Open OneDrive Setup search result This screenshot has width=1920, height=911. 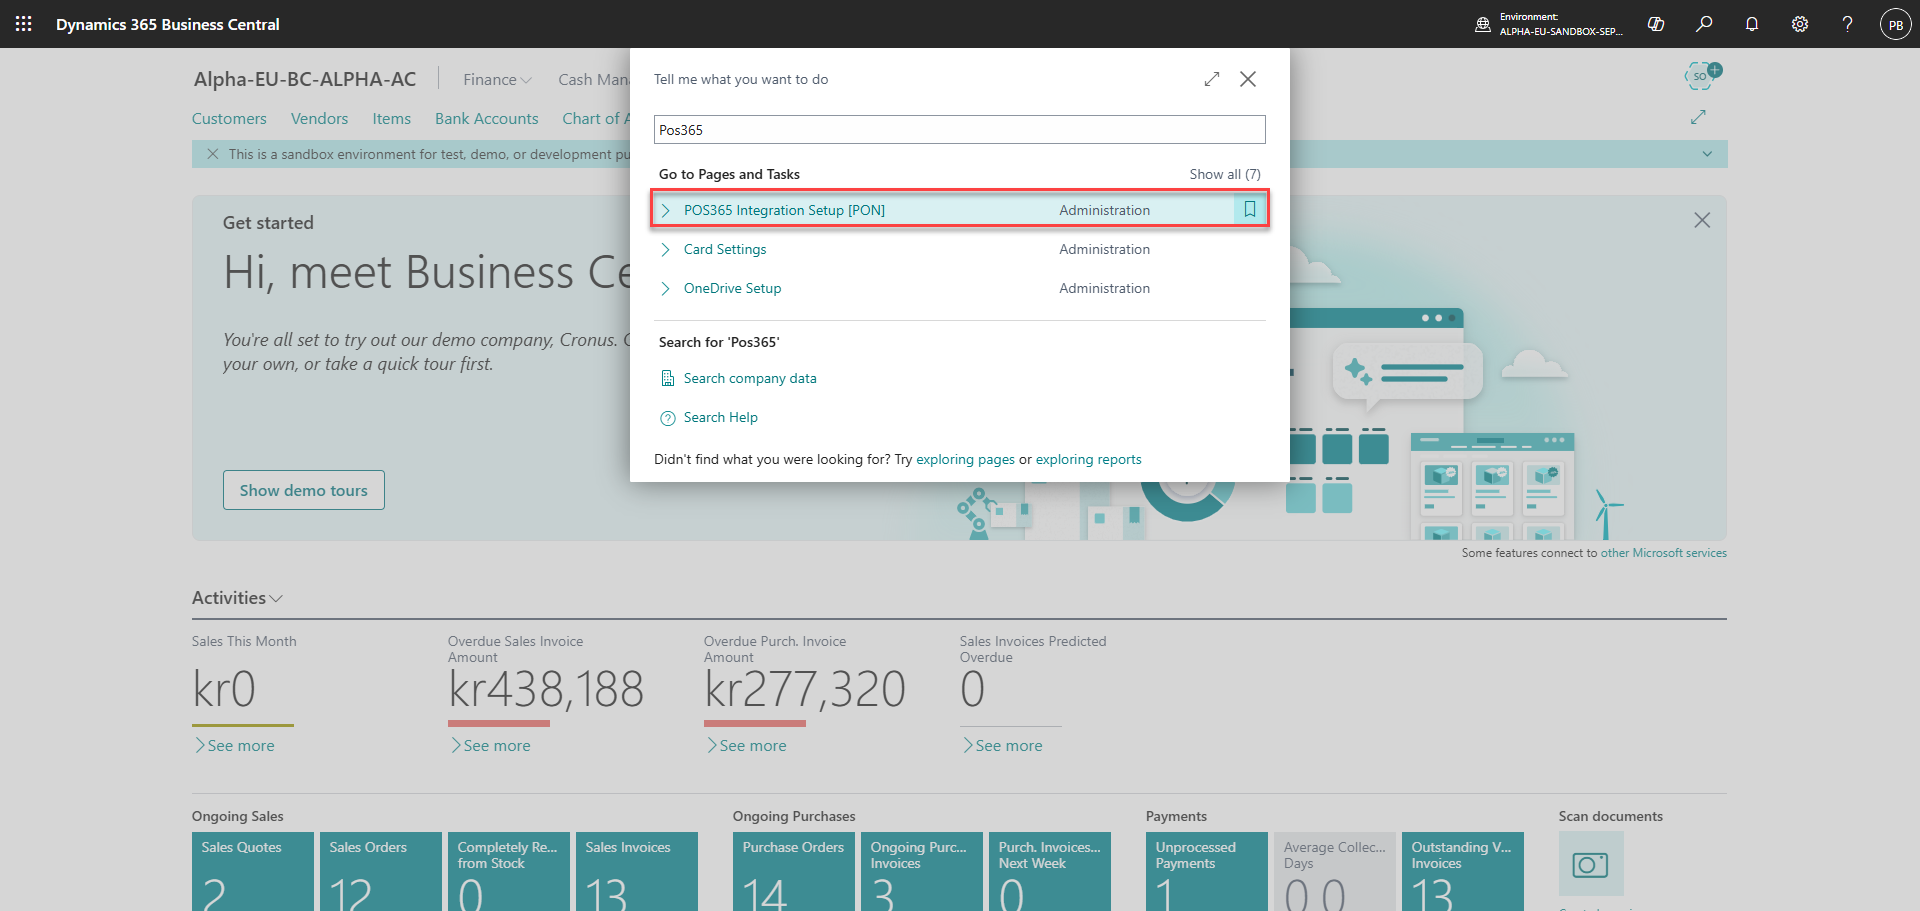(733, 288)
